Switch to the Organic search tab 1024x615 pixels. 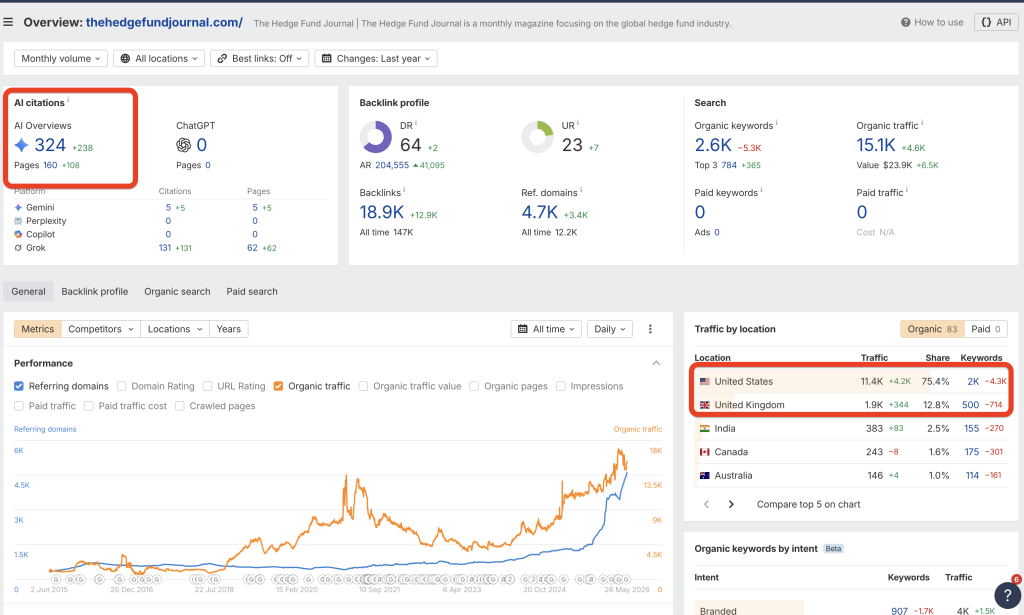tap(178, 291)
